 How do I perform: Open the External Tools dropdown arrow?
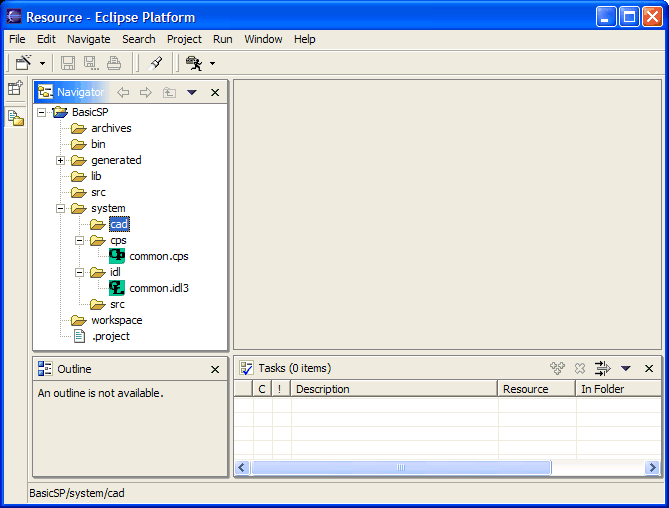tap(212, 64)
